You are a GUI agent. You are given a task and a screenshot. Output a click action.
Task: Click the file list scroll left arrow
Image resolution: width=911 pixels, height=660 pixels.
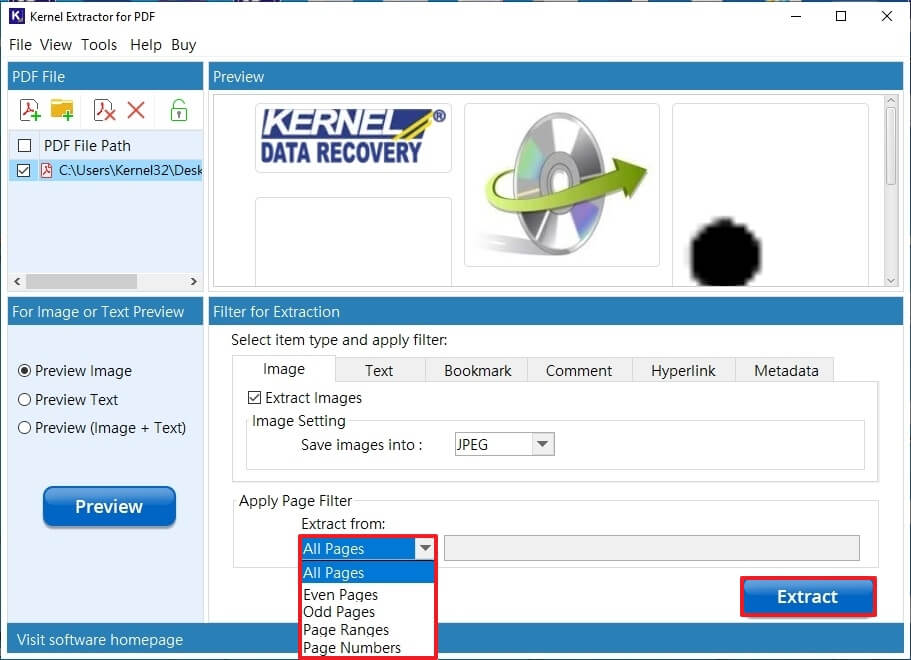point(17,281)
